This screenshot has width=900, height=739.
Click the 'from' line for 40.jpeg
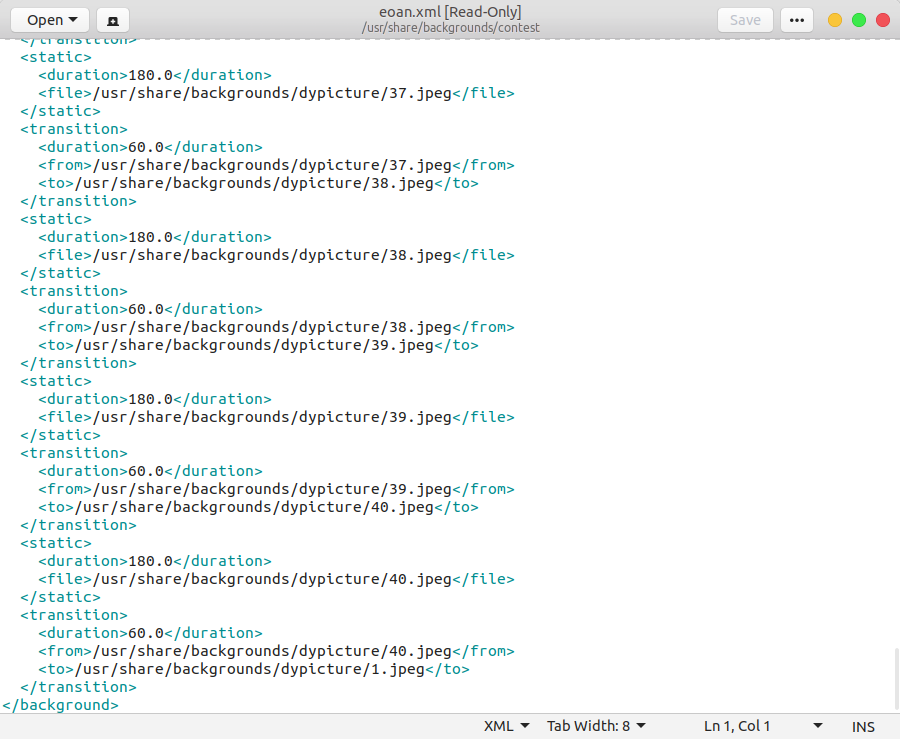[x=276, y=651]
